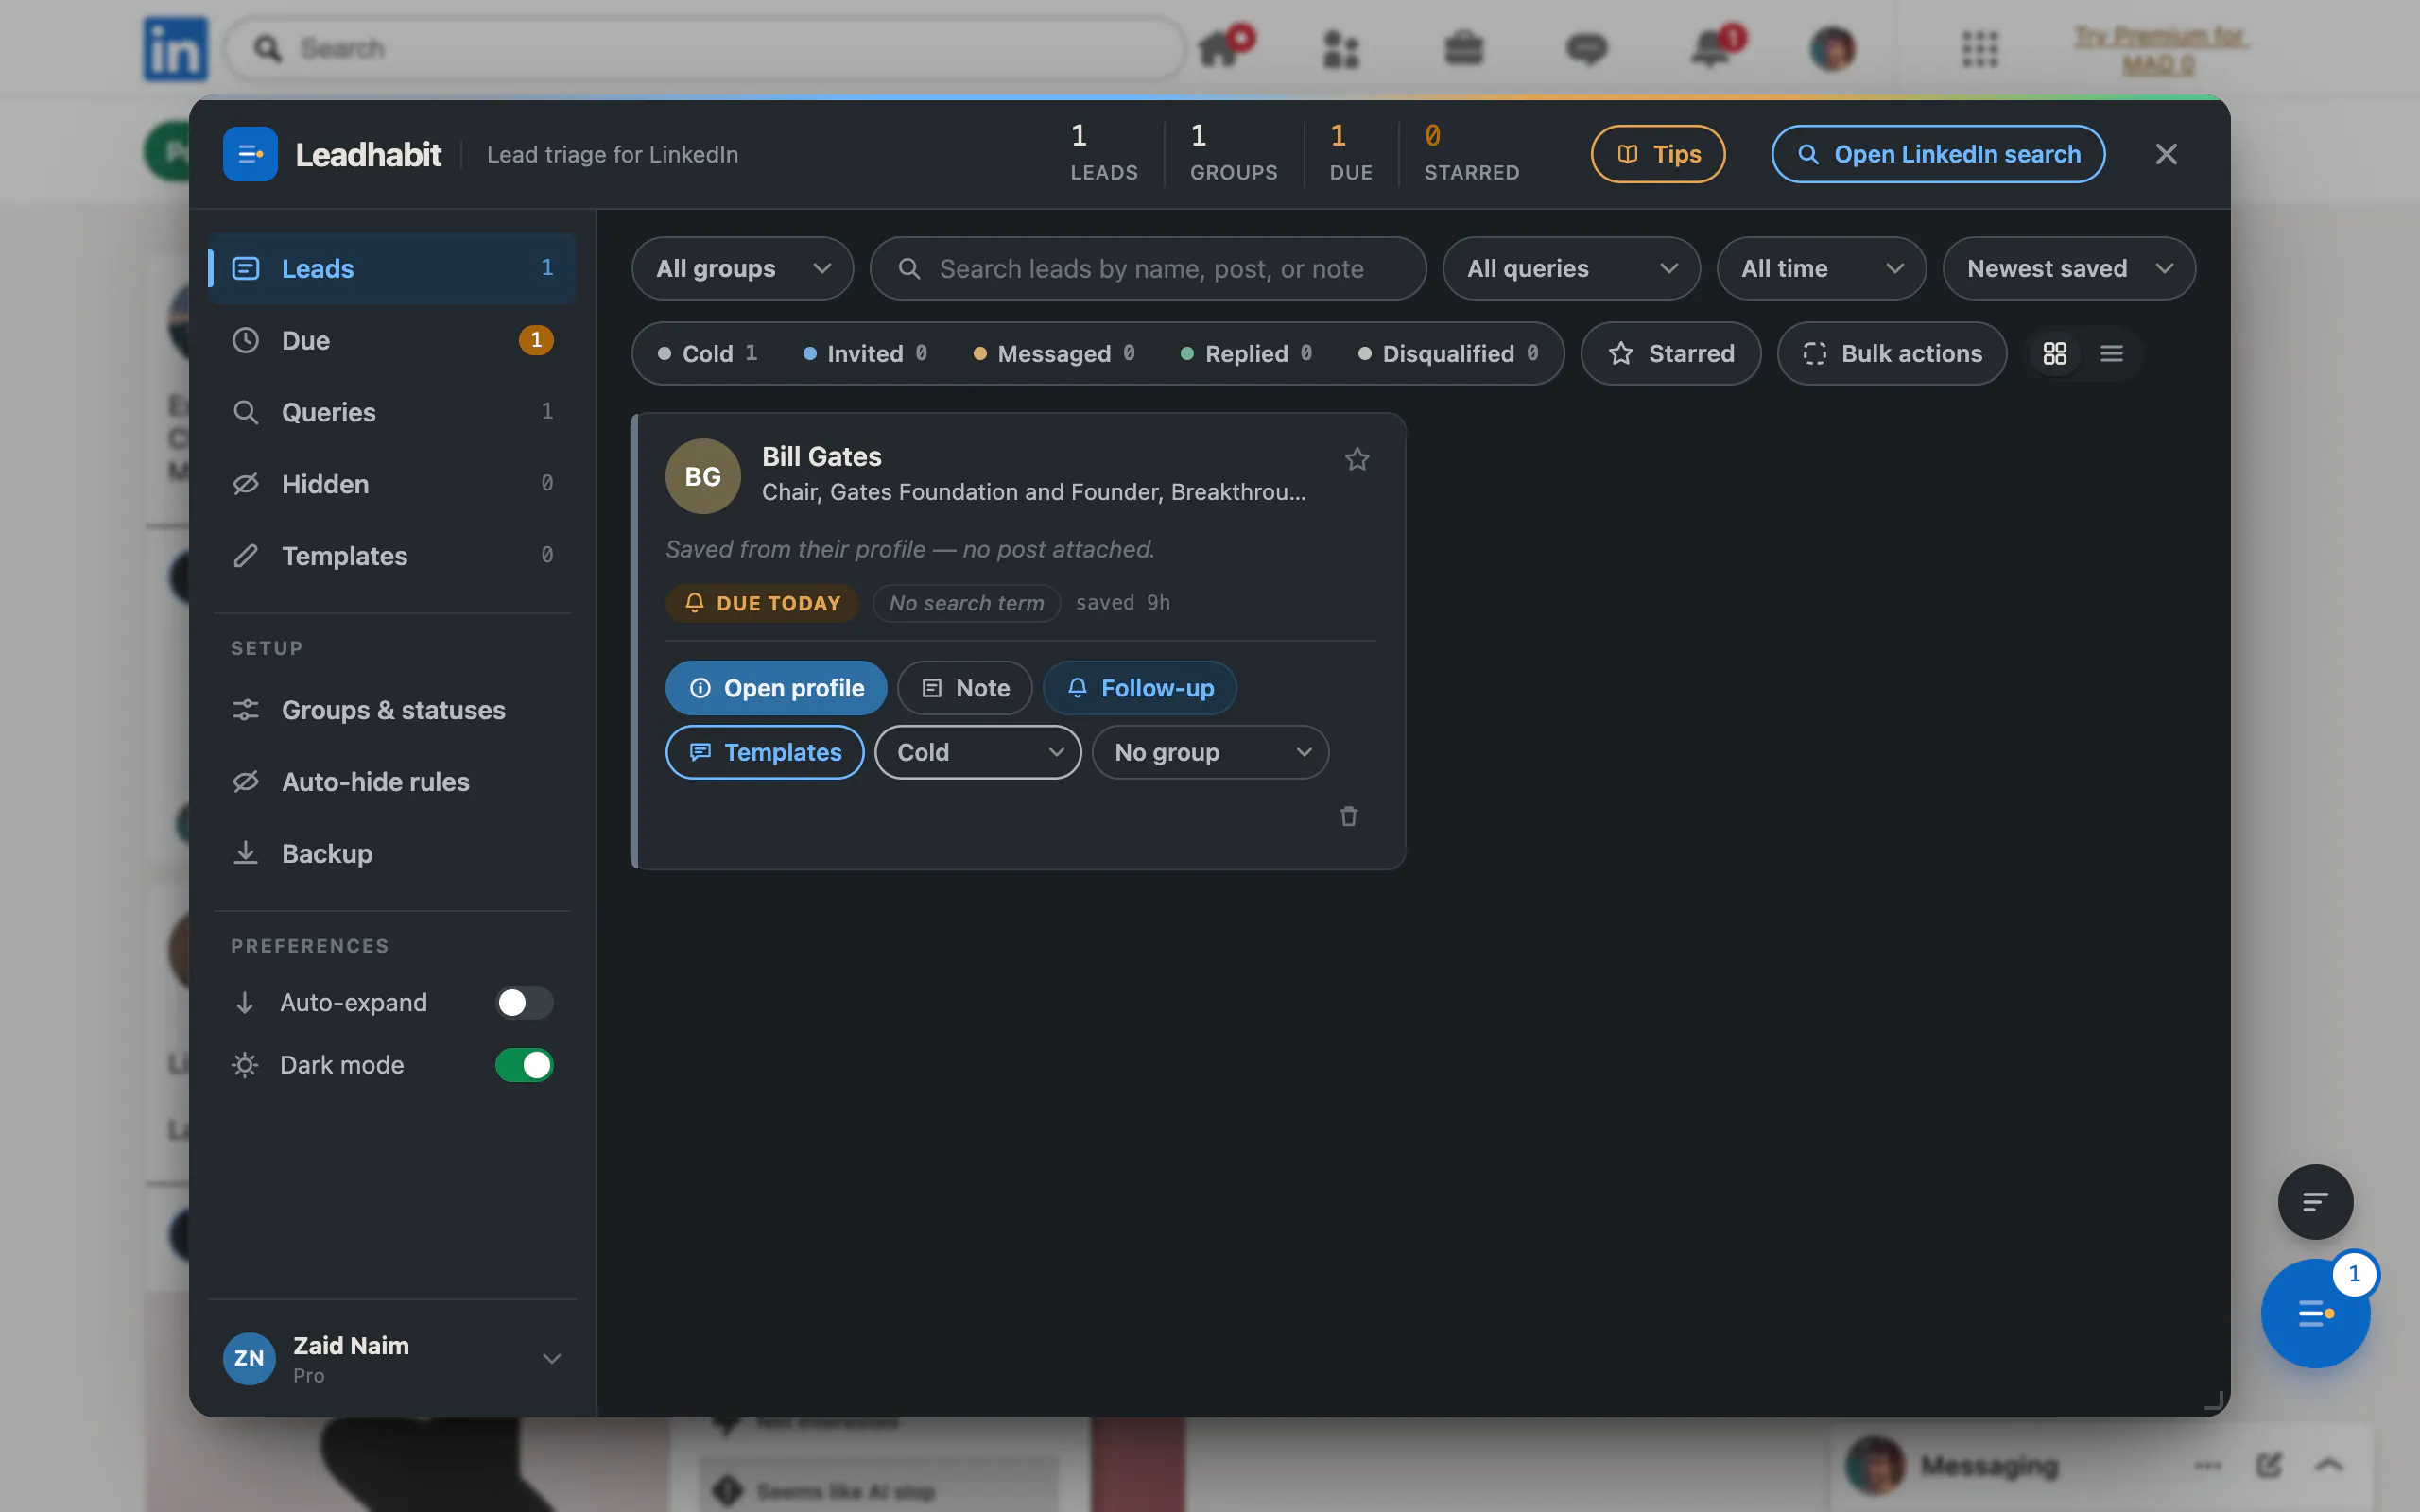Open LinkedIn notifications bell icon
2420x1512 pixels.
point(1711,48)
